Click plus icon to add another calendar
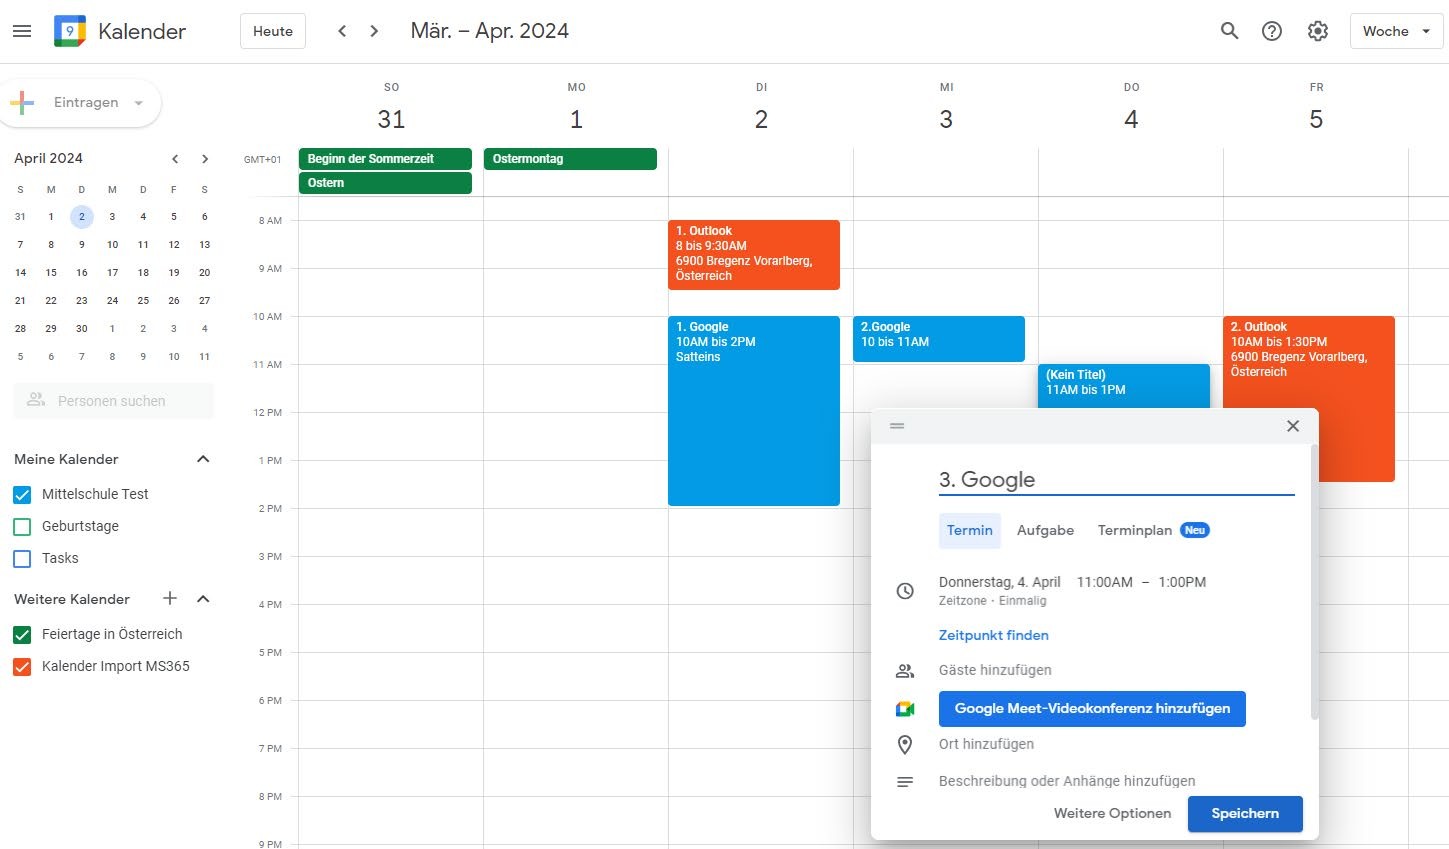This screenshot has width=1449, height=849. (170, 598)
